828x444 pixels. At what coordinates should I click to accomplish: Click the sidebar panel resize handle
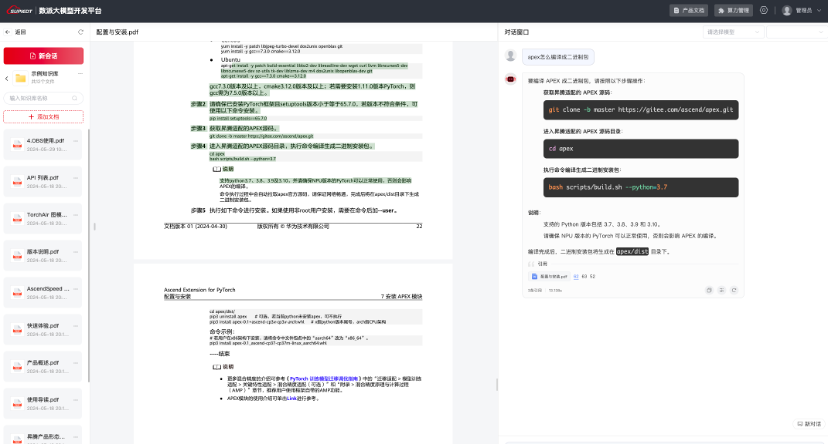pos(95,226)
